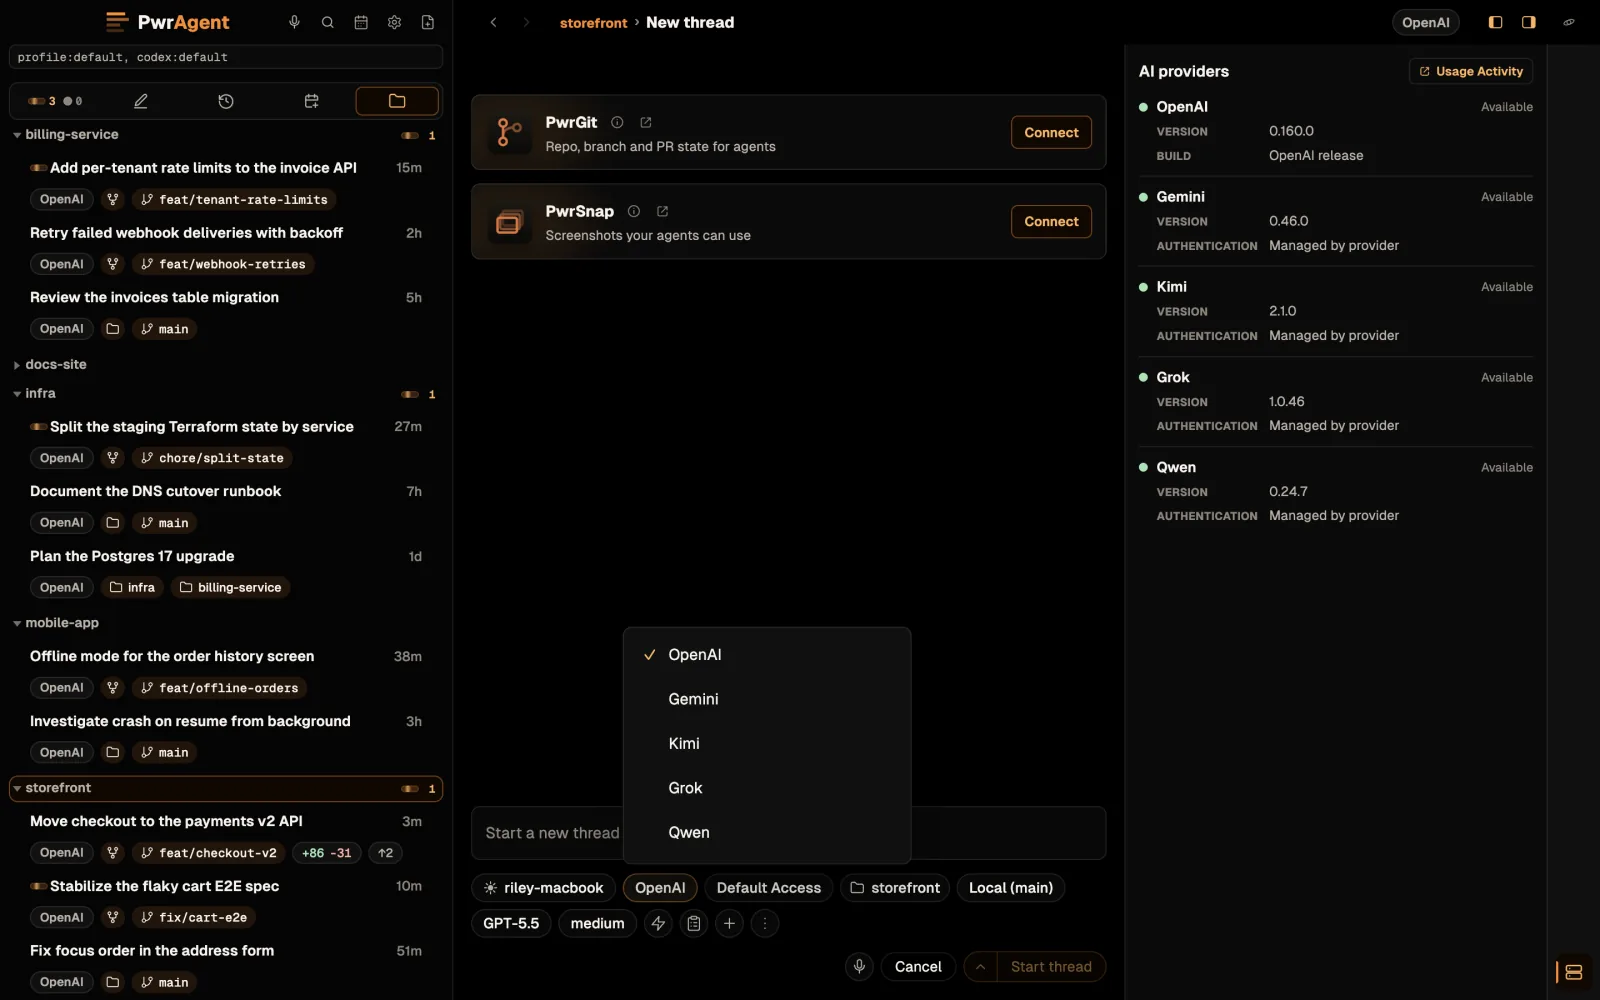1600x1000 pixels.
Task: Collapse the billing-service project group
Action: (x=17, y=135)
